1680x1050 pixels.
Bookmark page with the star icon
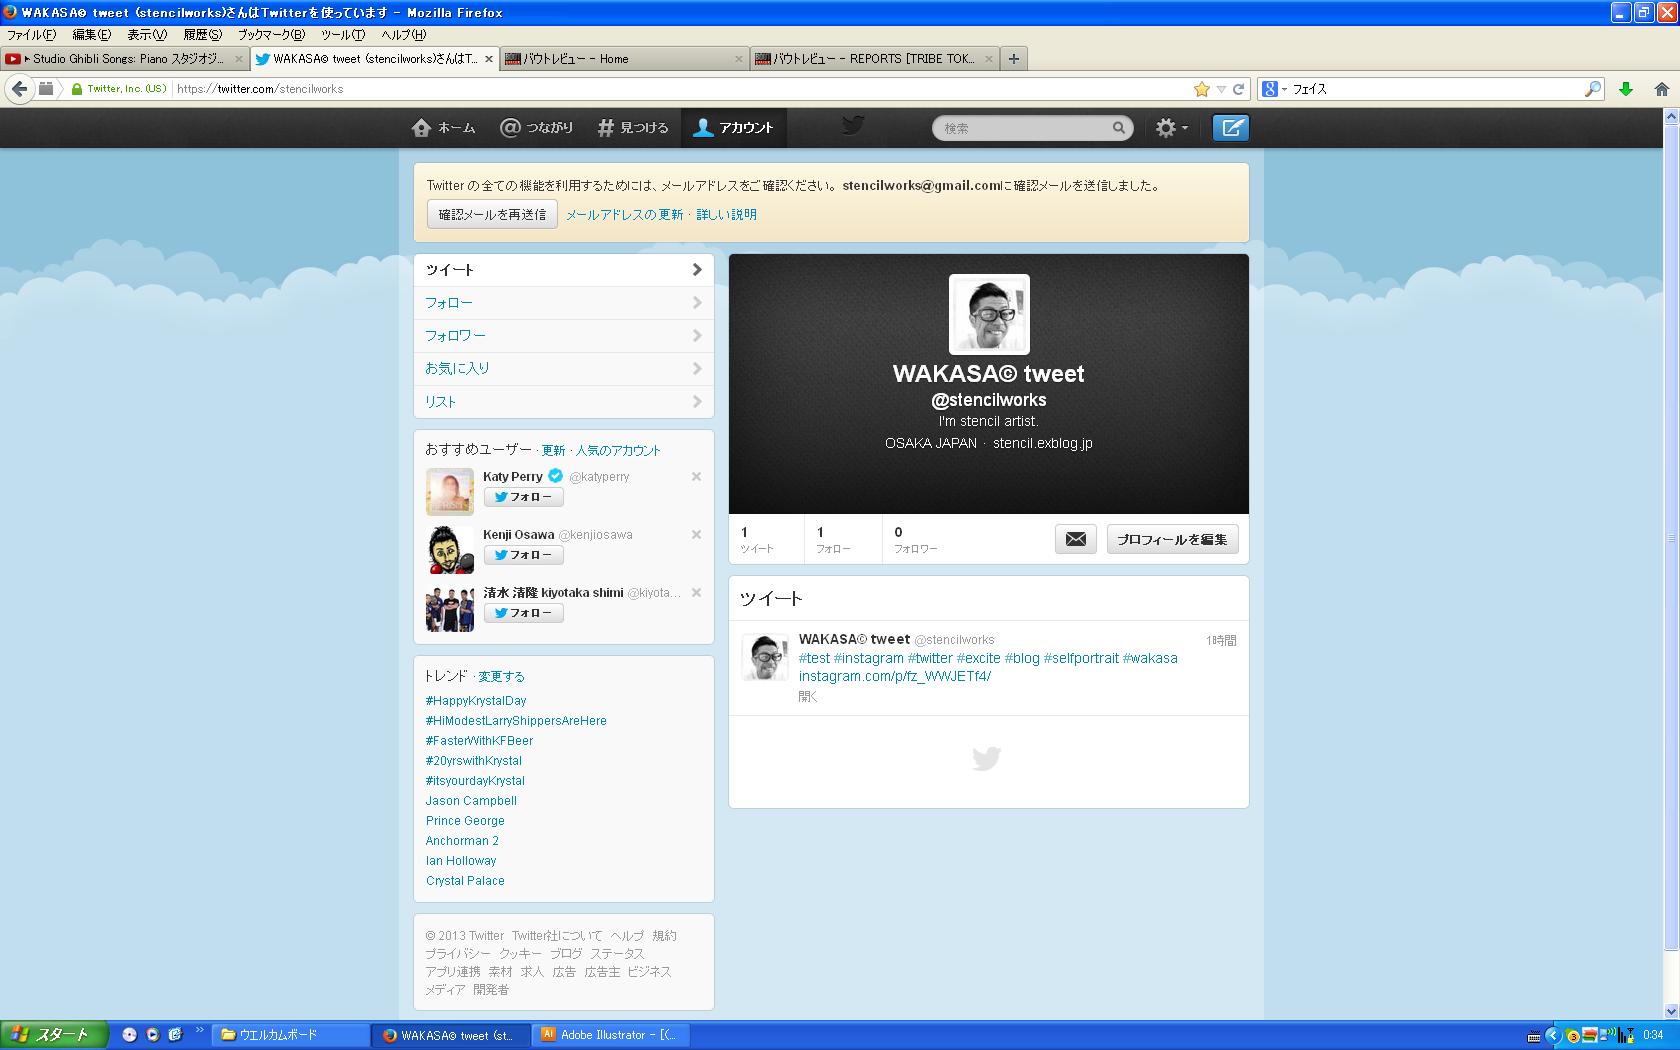click(1201, 89)
